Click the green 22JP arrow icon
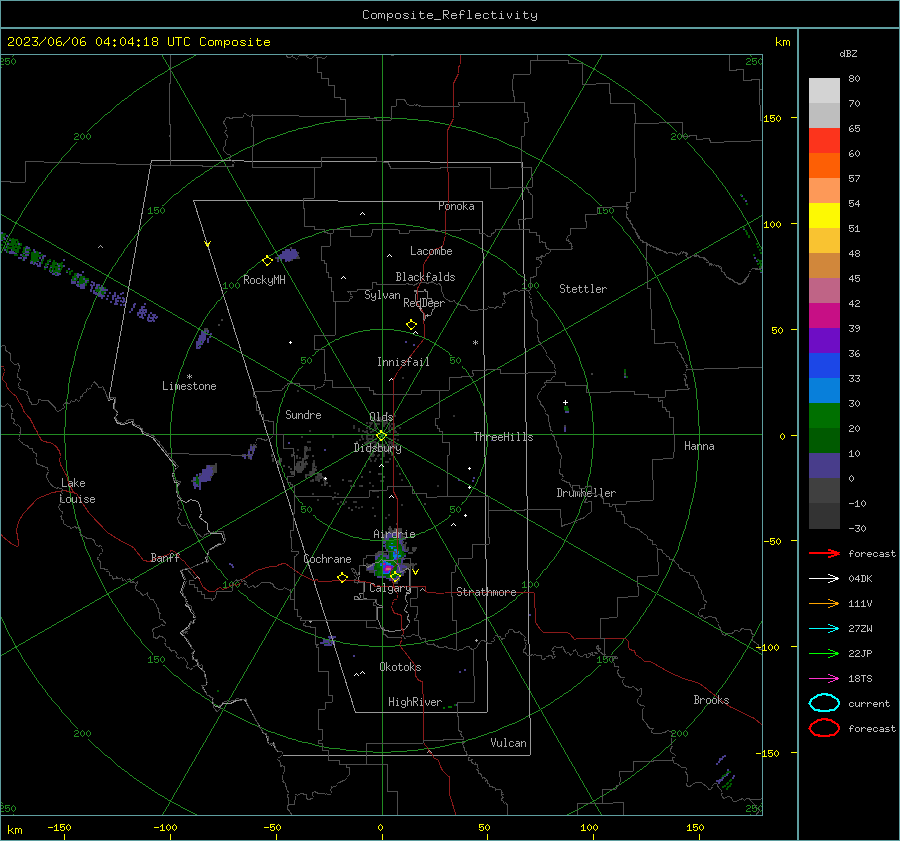This screenshot has height=841, width=900. [x=824, y=653]
